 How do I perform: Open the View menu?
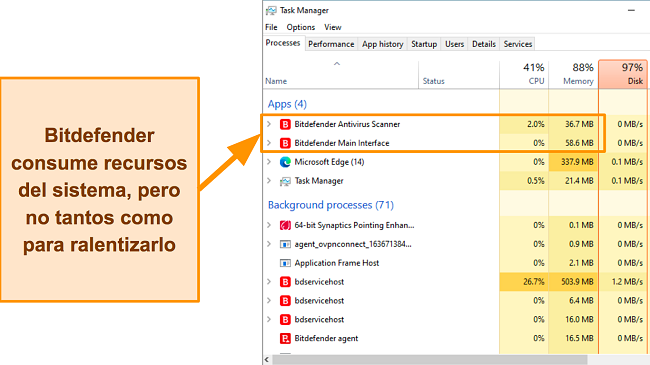pos(332,27)
